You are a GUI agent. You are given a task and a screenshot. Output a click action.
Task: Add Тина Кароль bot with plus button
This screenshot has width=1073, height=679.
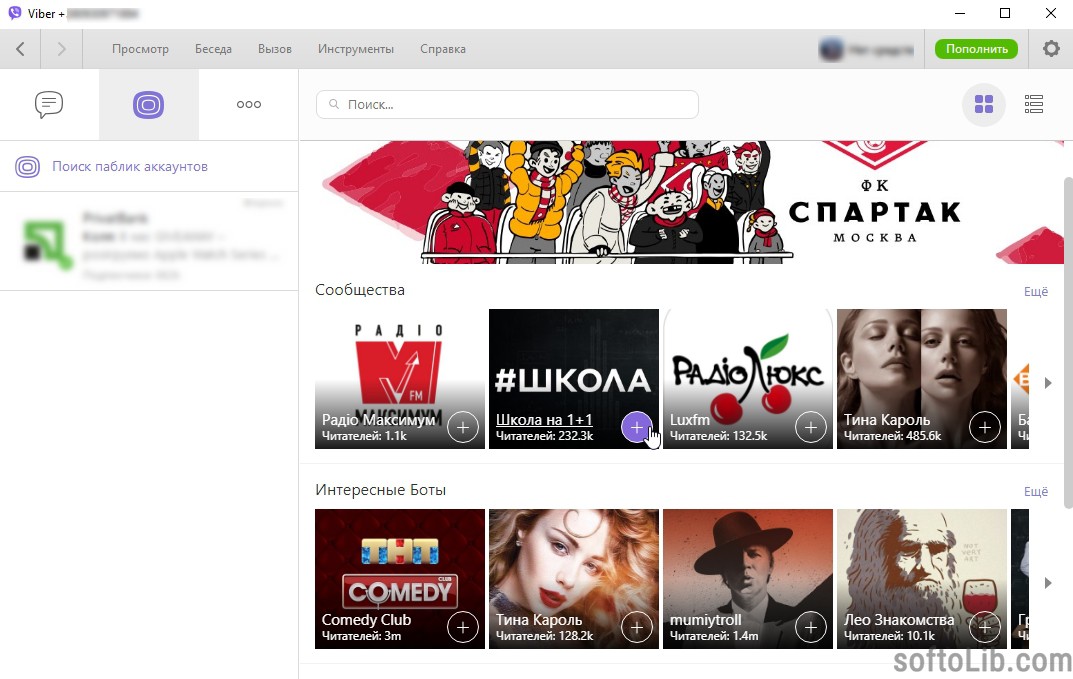point(636,627)
